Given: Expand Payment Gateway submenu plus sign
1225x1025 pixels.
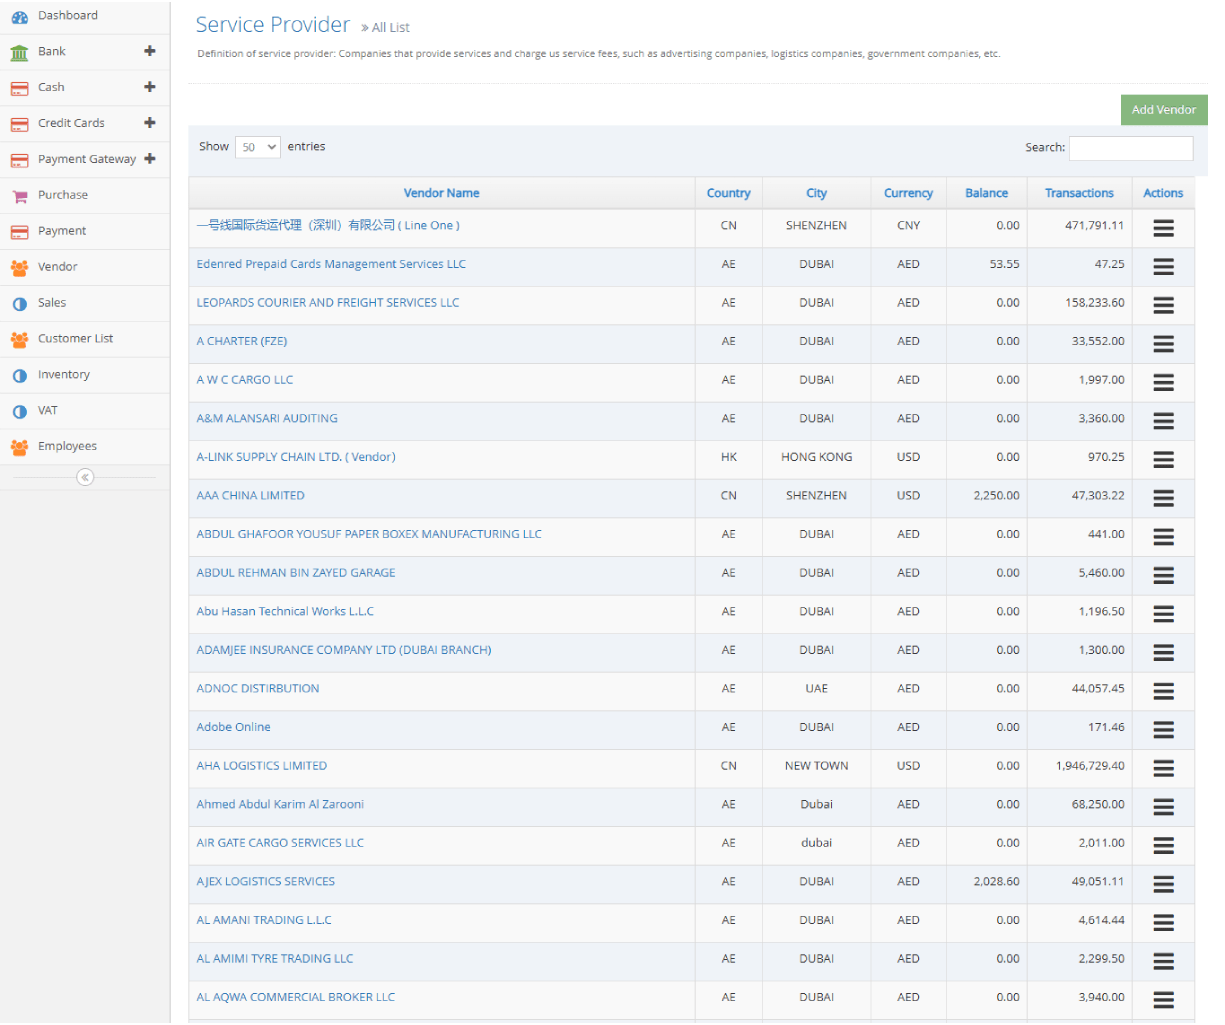Looking at the screenshot, I should tap(150, 159).
